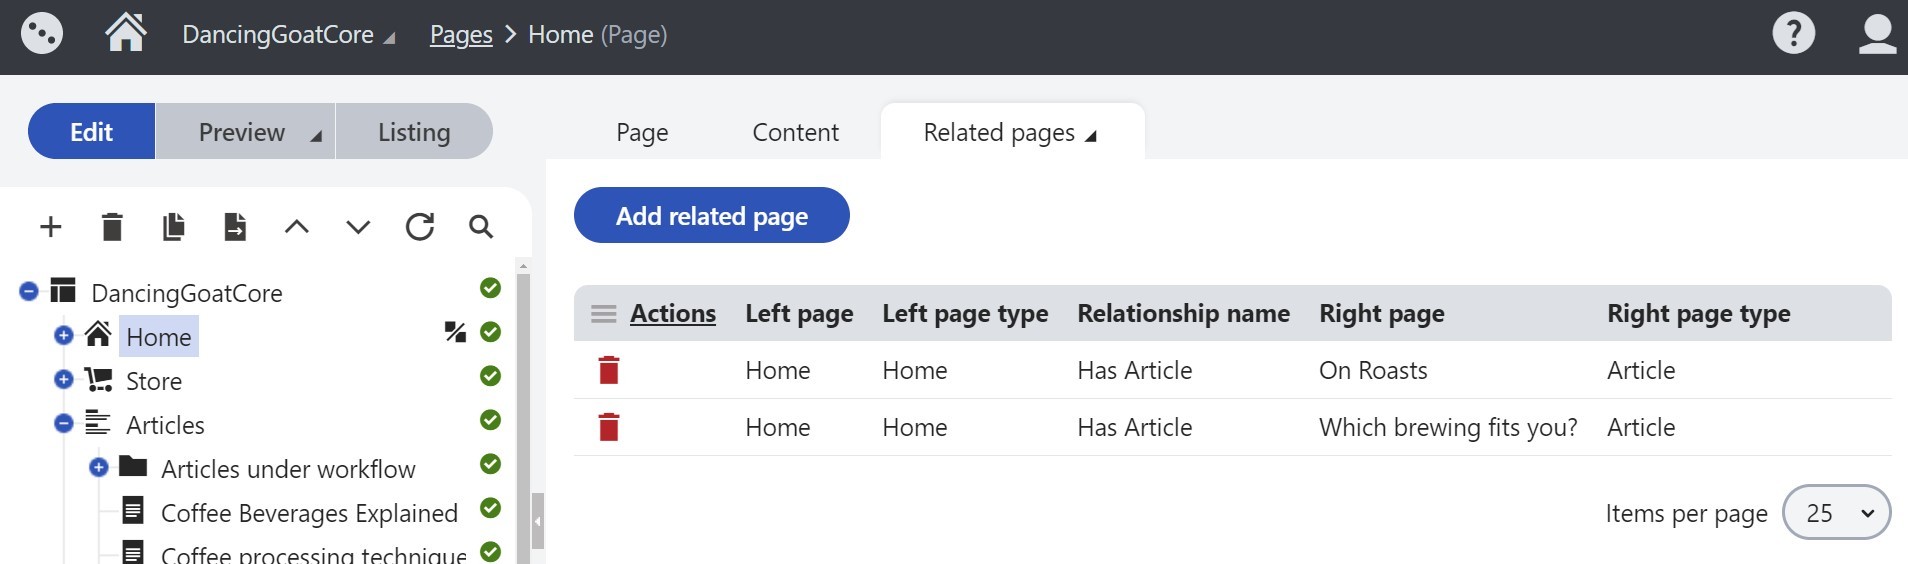
Task: Follow the Pages breadcrumb link
Action: coord(461,35)
